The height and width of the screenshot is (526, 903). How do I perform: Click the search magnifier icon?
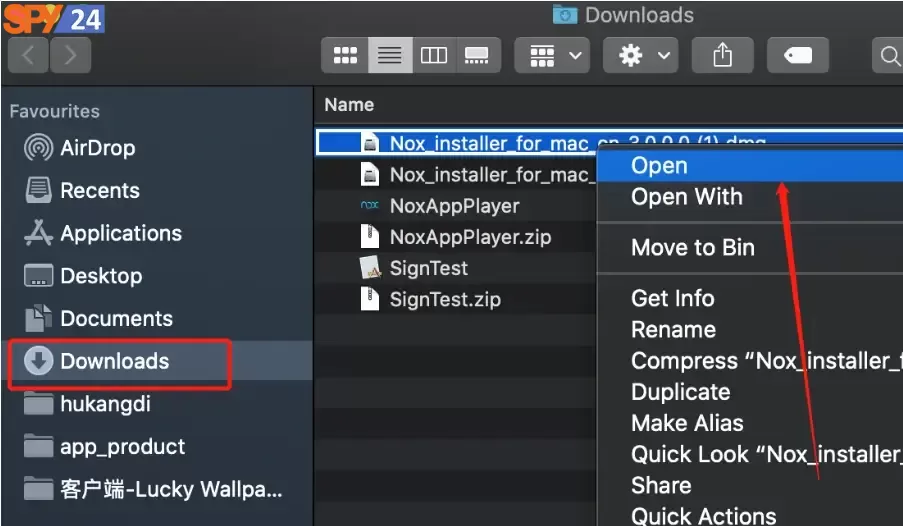890,56
